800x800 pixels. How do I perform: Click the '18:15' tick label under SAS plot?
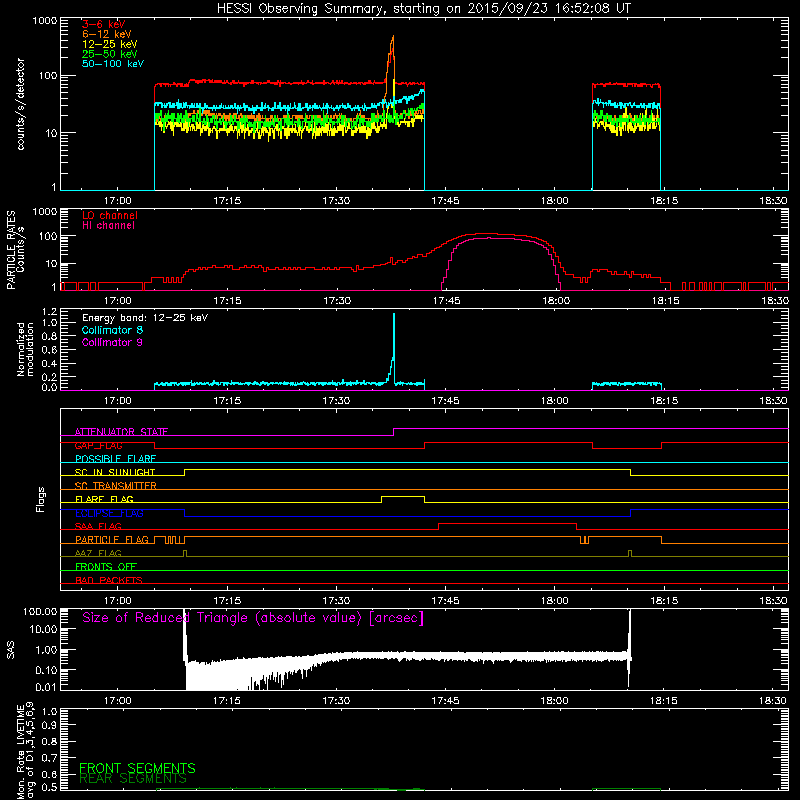pyautogui.click(x=664, y=701)
